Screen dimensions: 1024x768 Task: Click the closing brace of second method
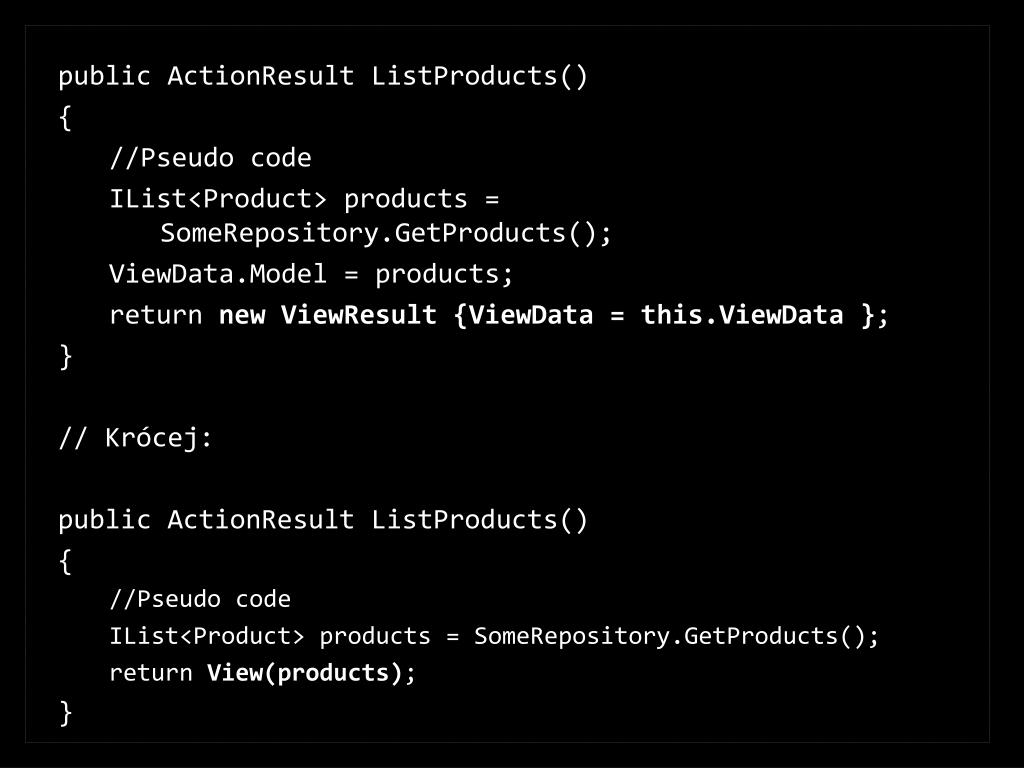pos(65,712)
